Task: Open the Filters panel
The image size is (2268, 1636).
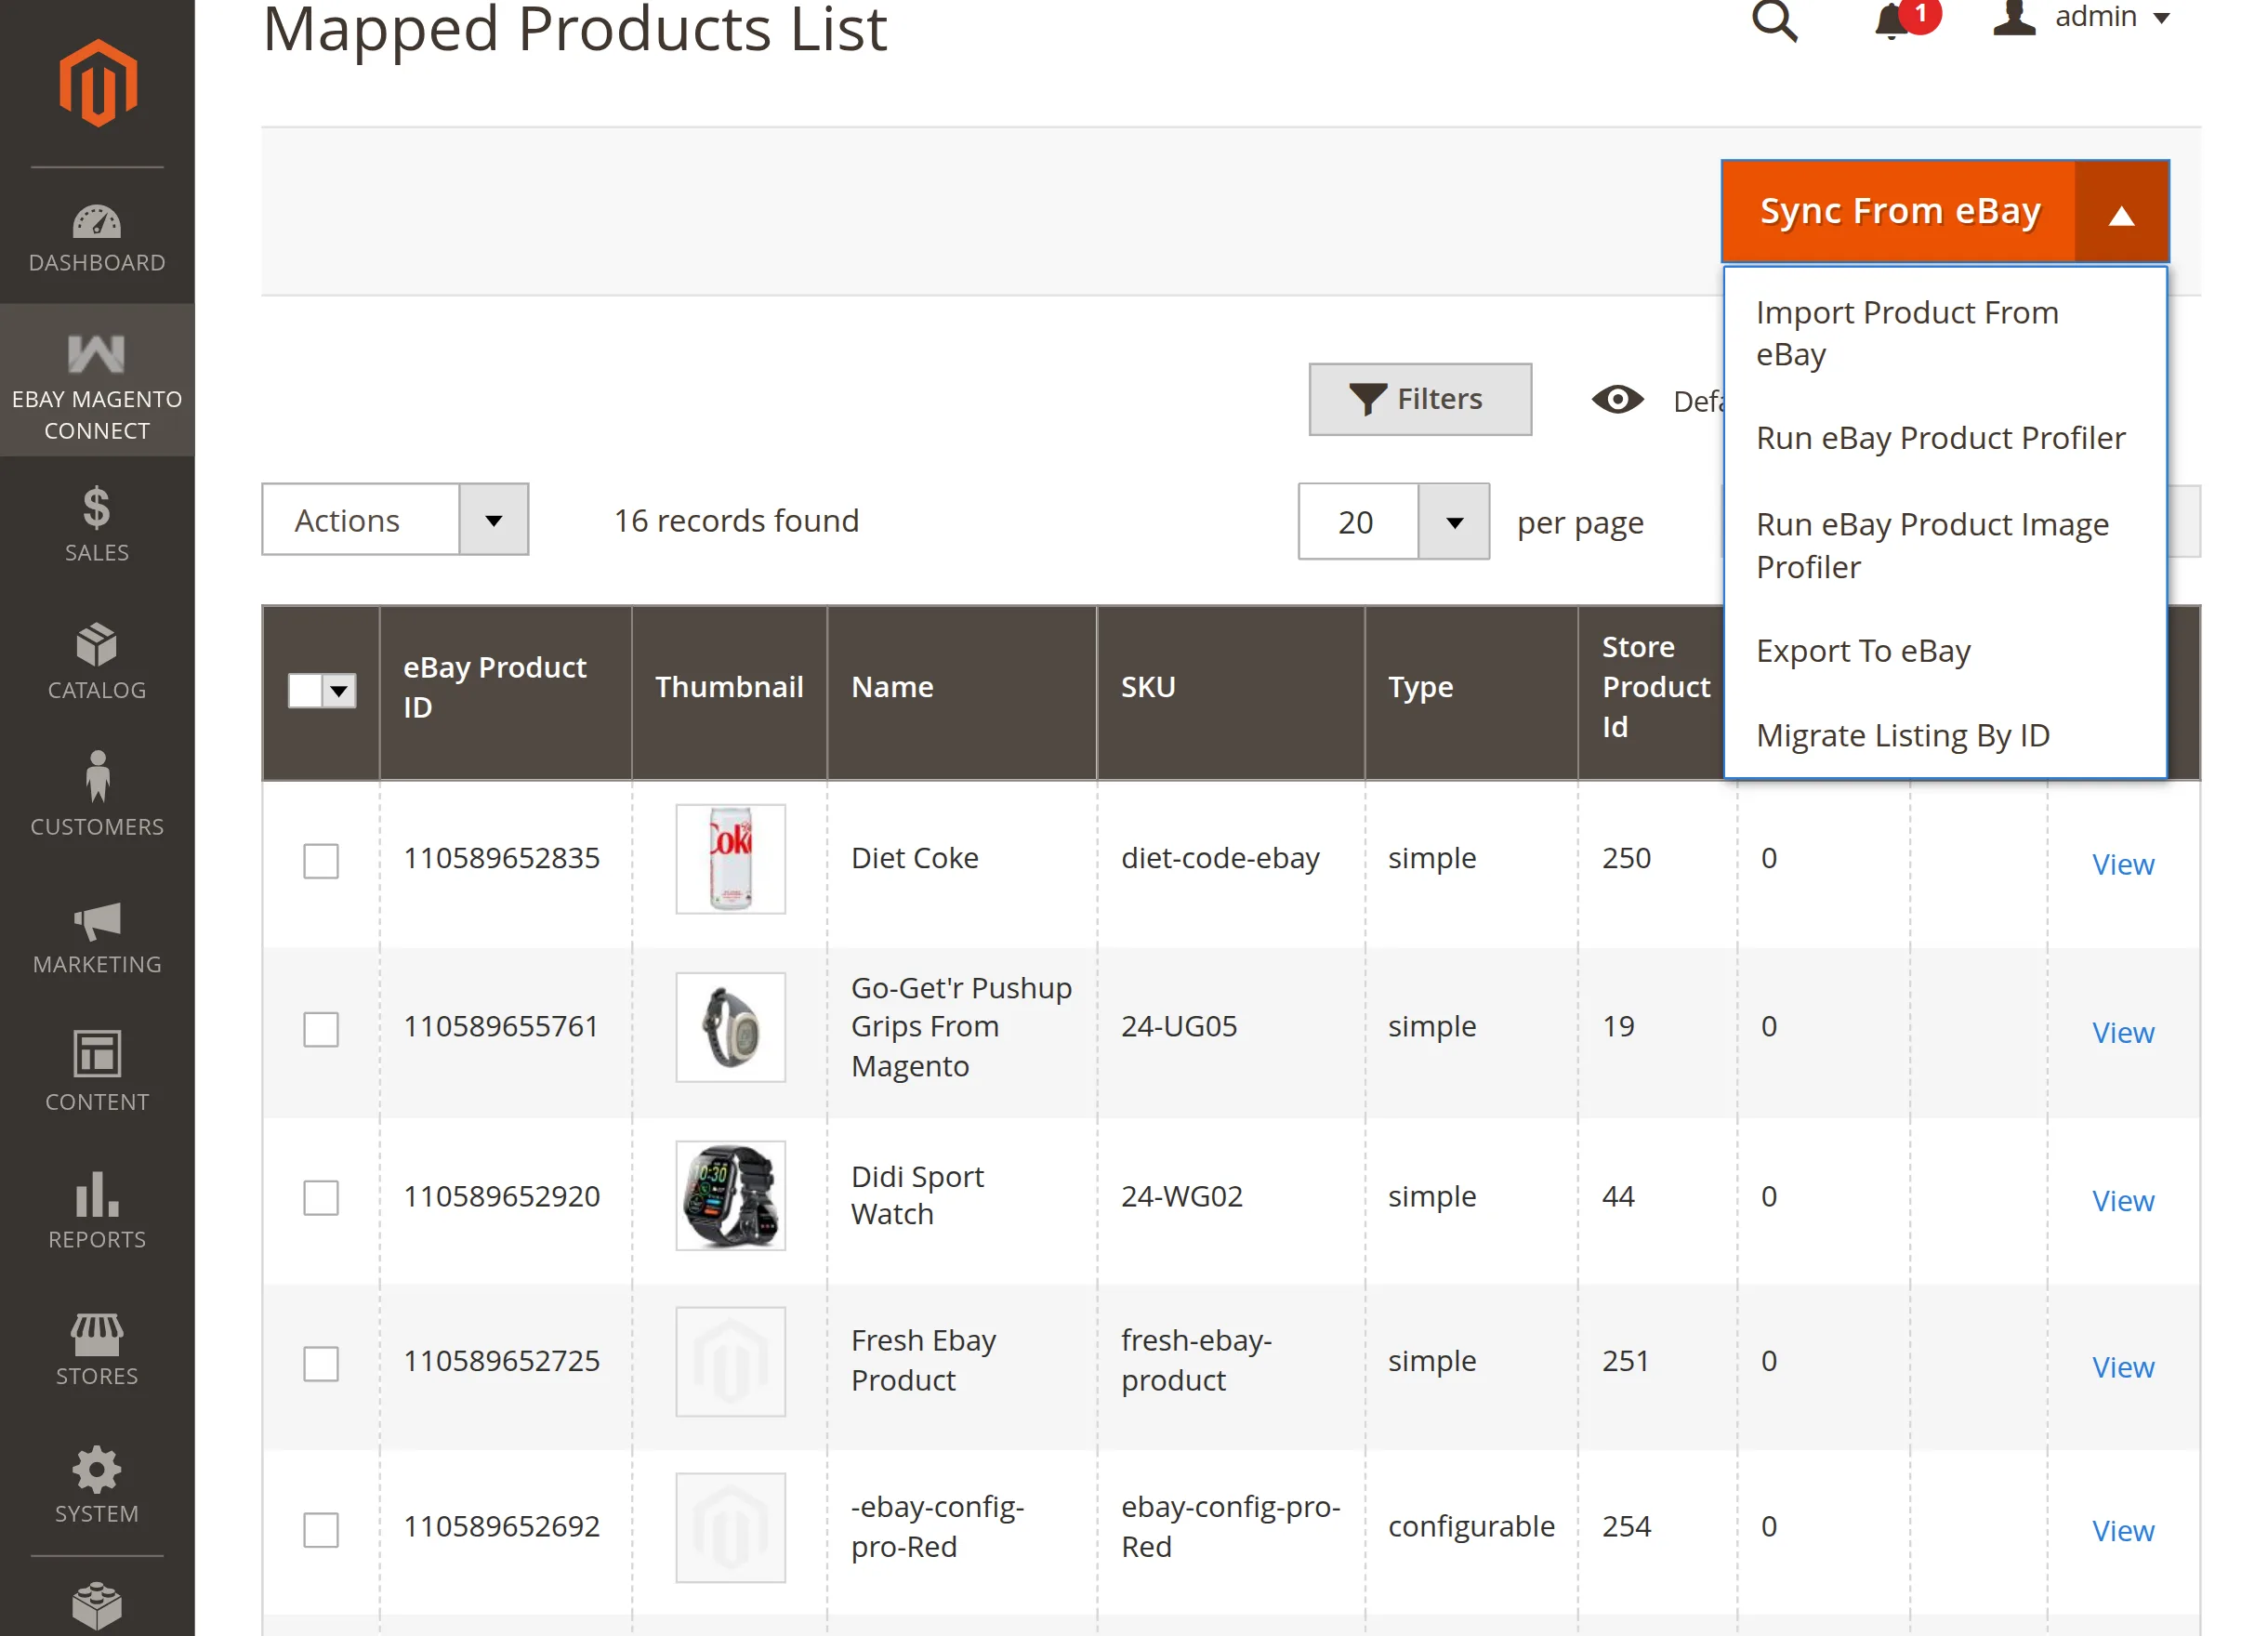Action: coord(1420,399)
